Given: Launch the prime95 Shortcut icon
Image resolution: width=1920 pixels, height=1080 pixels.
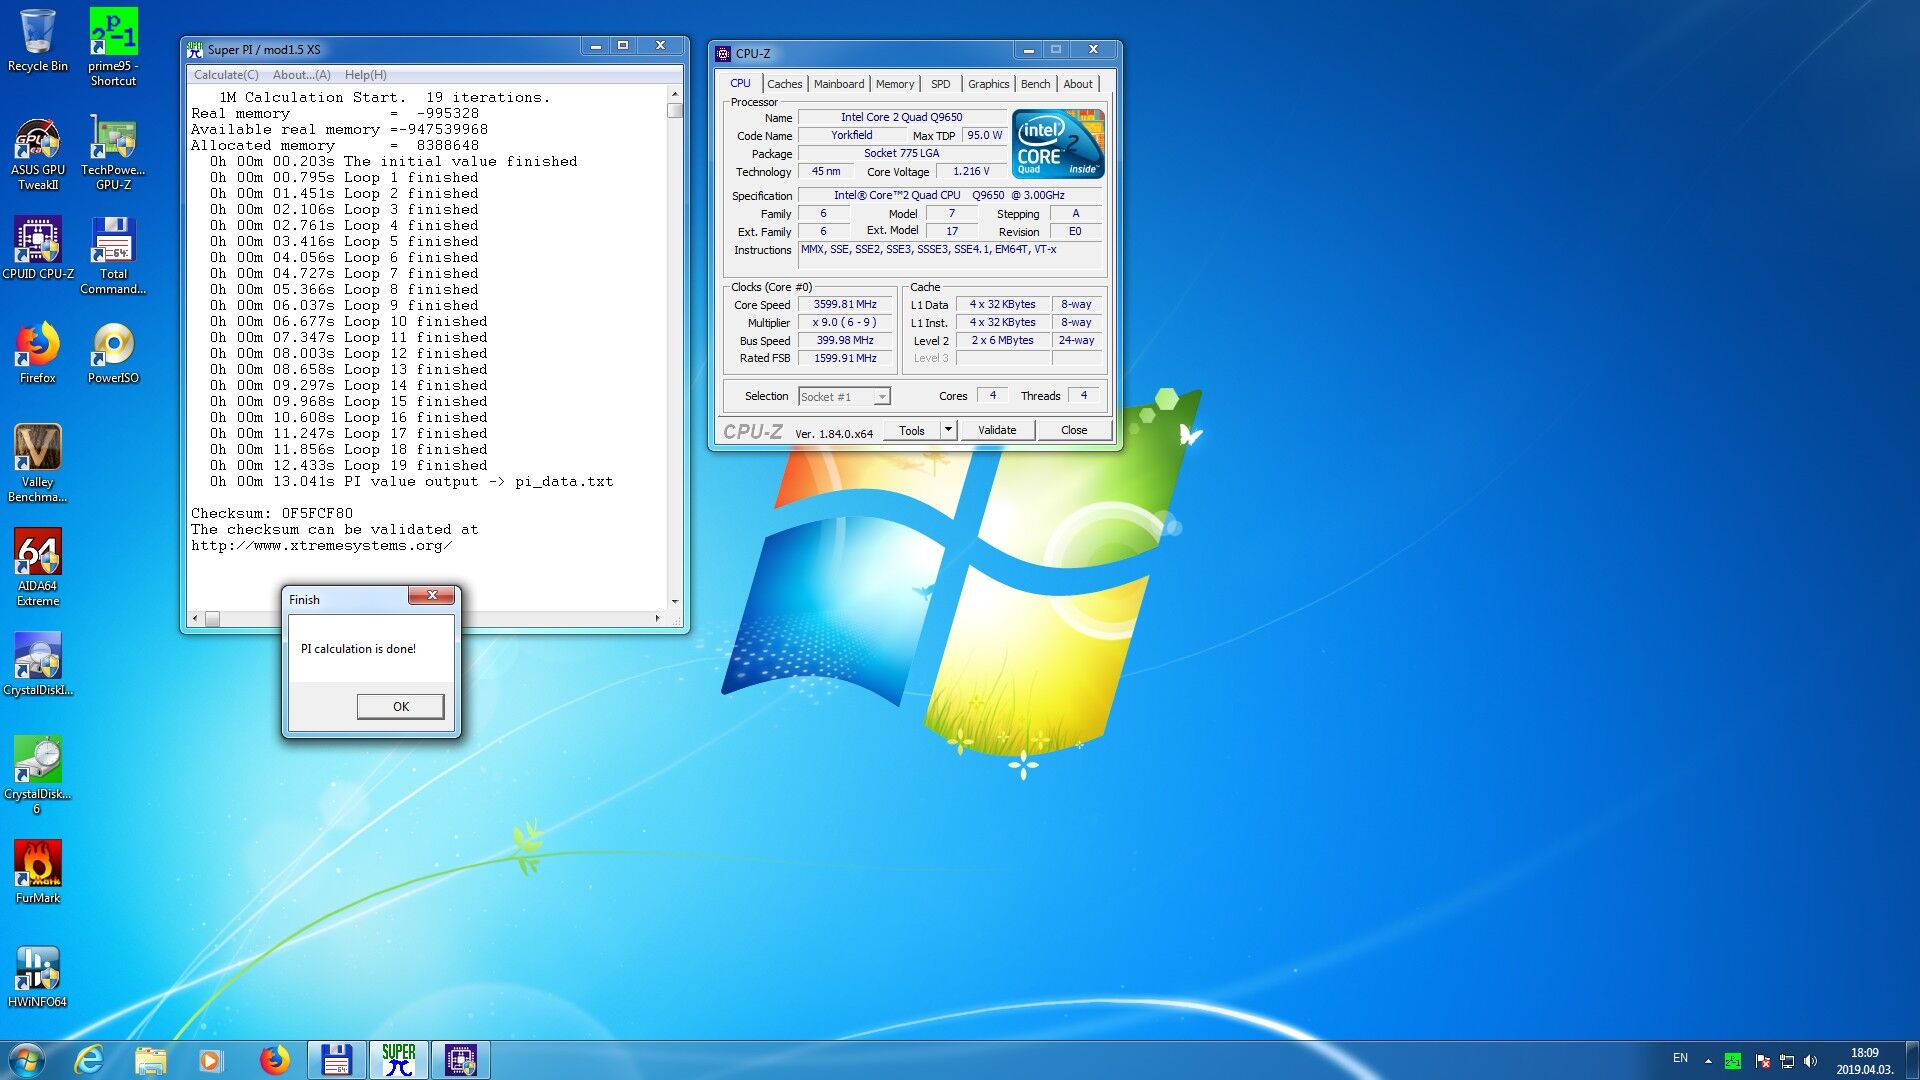Looking at the screenshot, I should click(113, 47).
